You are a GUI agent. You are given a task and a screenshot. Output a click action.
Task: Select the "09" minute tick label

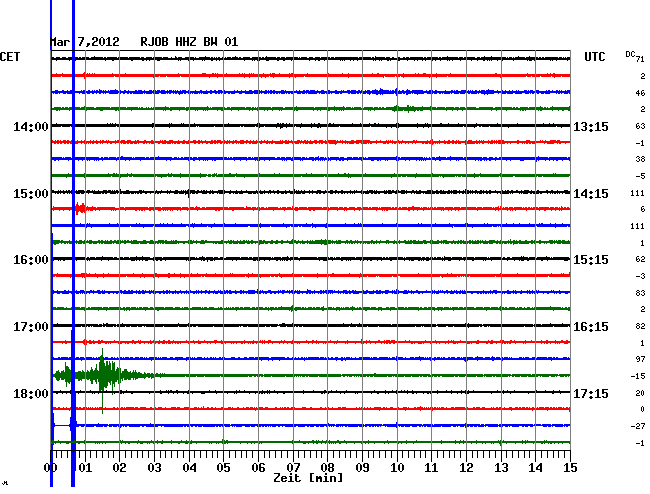pos(362,468)
